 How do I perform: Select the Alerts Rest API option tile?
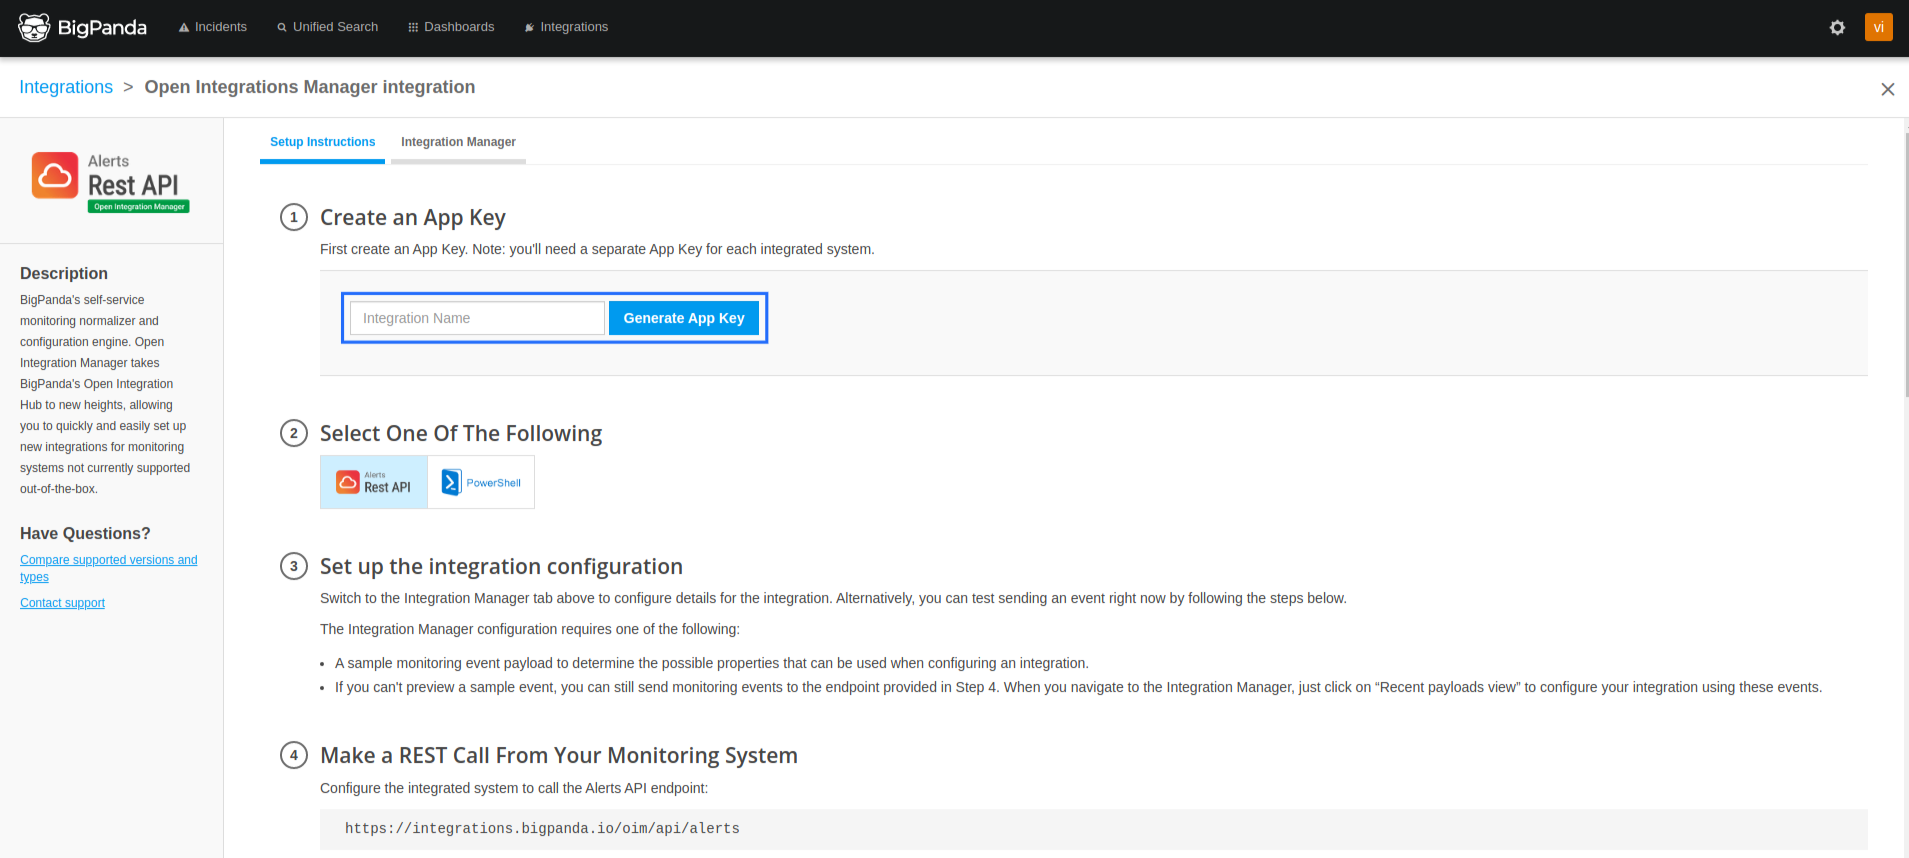[x=374, y=482]
